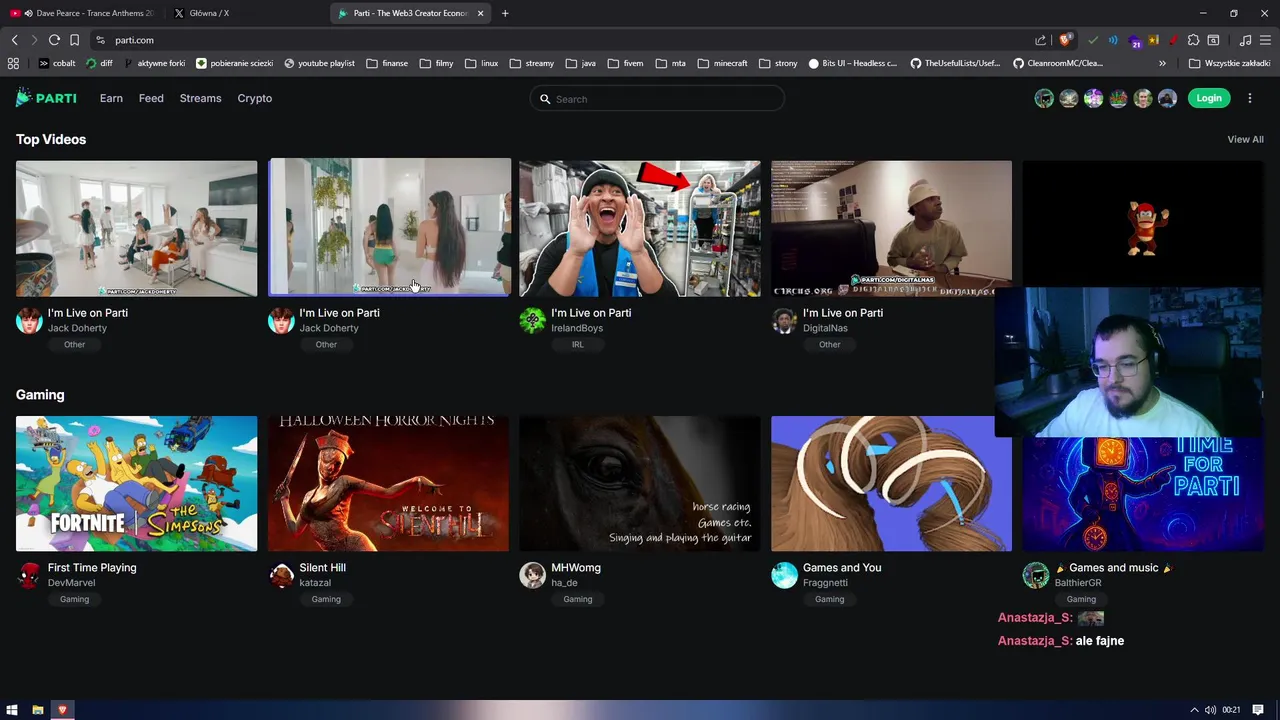Click DigitalNas channel avatar

point(784,320)
